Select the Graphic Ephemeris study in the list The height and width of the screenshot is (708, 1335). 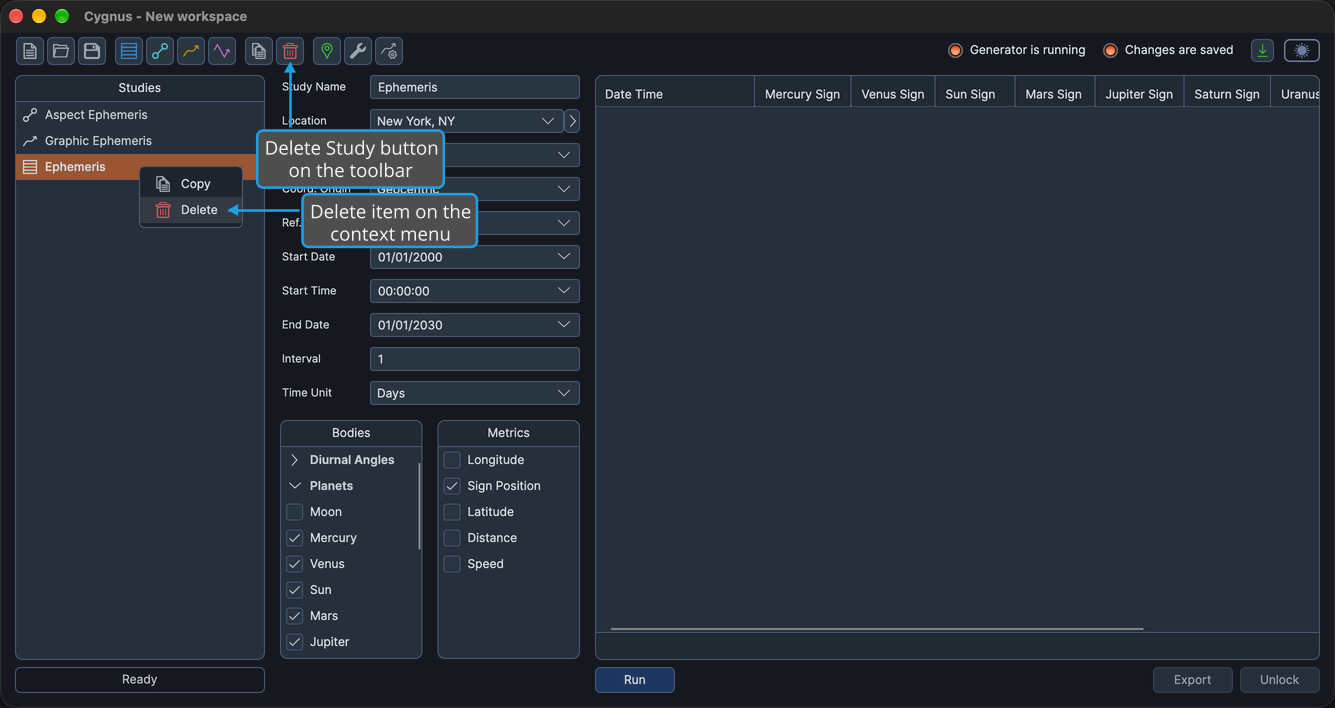pyautogui.click(x=140, y=141)
